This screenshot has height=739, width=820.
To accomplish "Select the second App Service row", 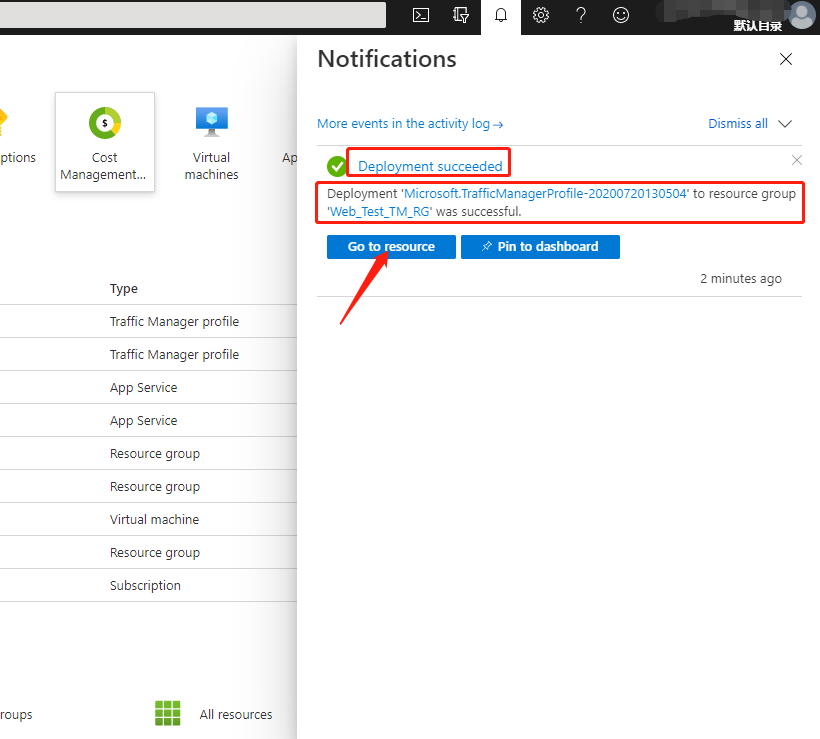I will 148,420.
